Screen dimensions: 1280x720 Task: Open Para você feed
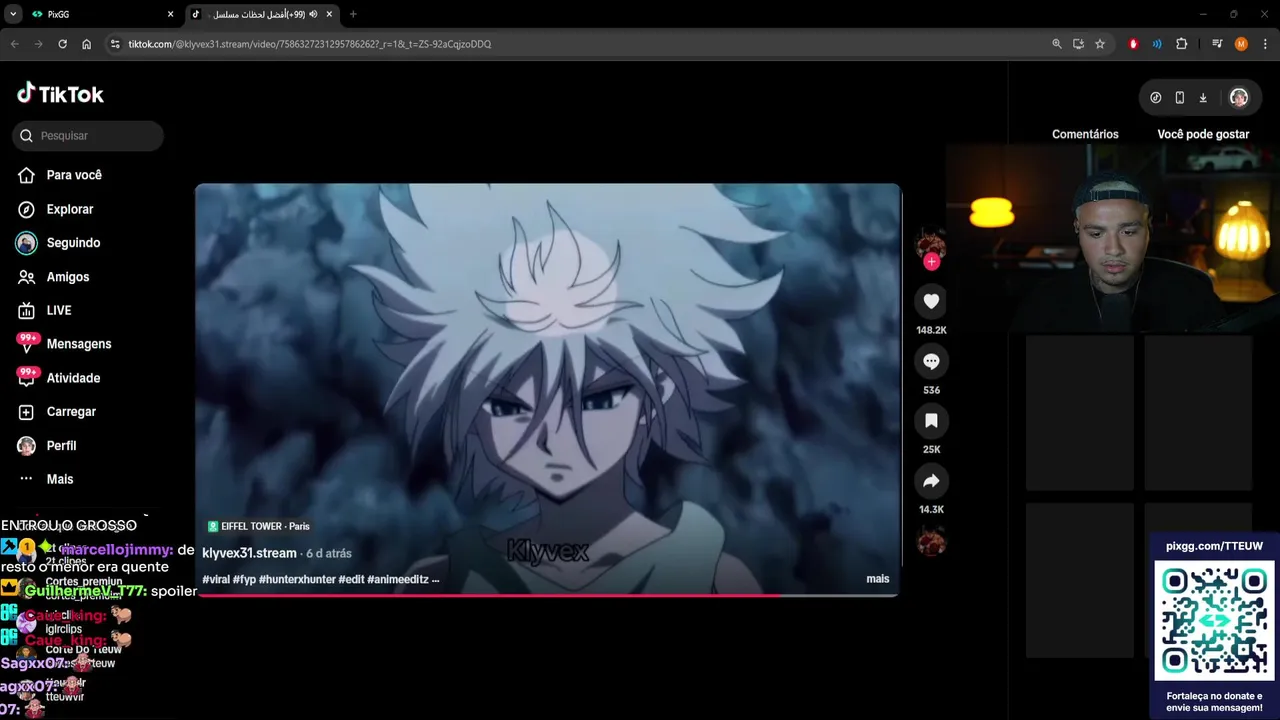[60, 175]
